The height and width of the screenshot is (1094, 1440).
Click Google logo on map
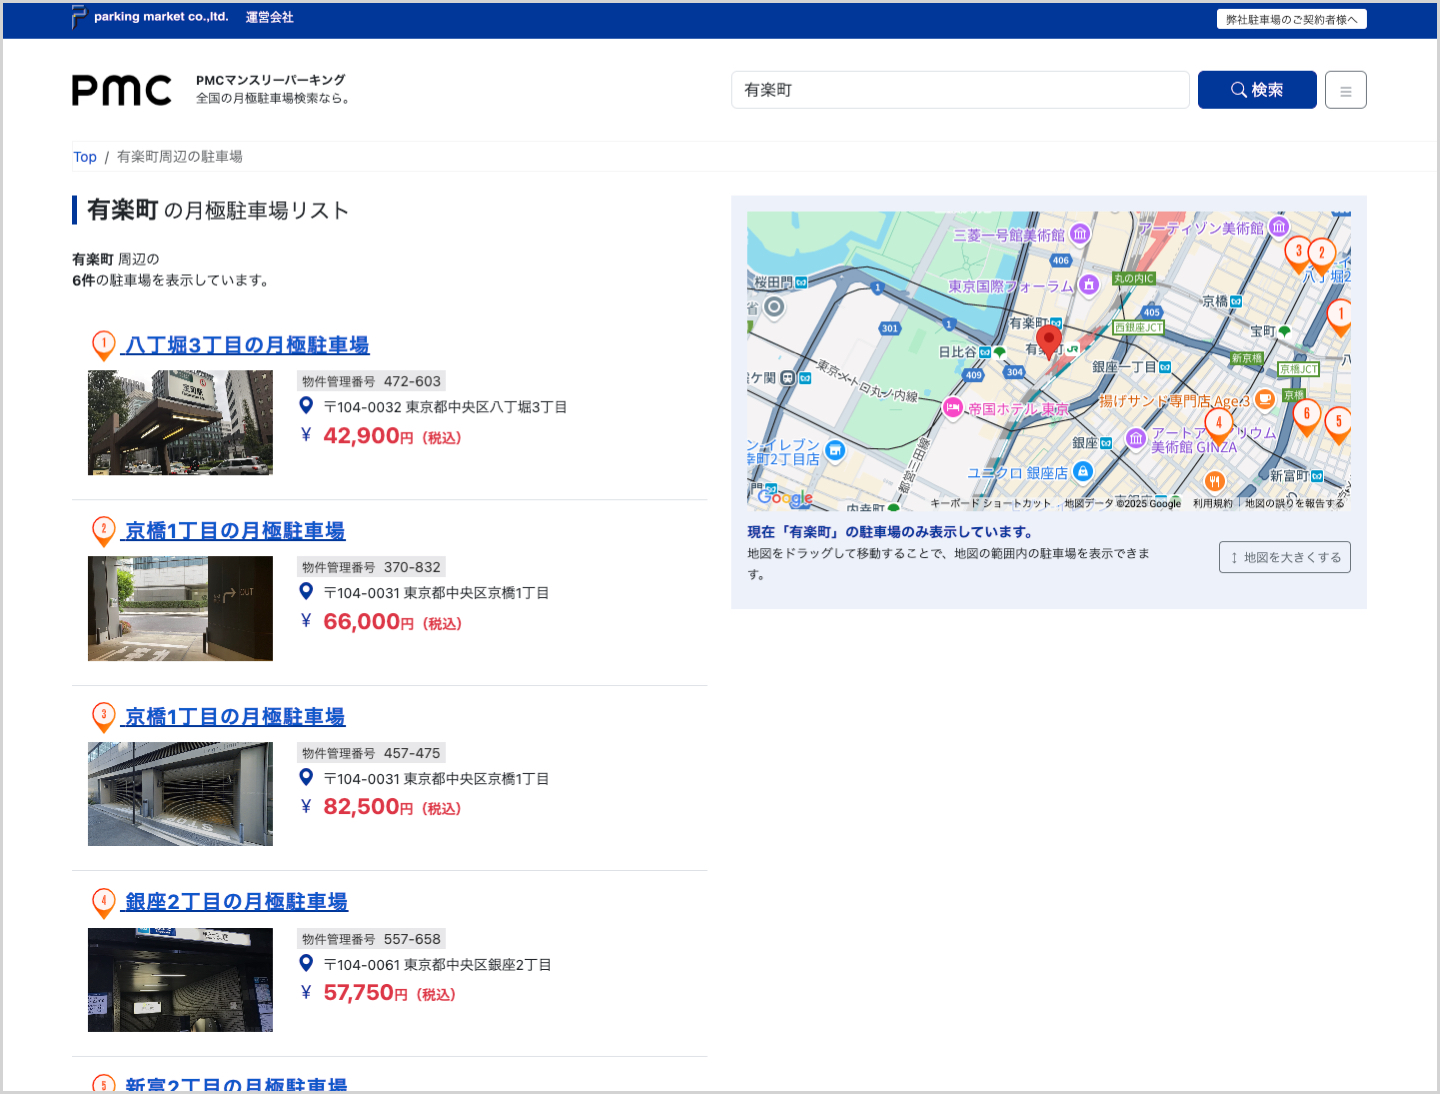[785, 497]
